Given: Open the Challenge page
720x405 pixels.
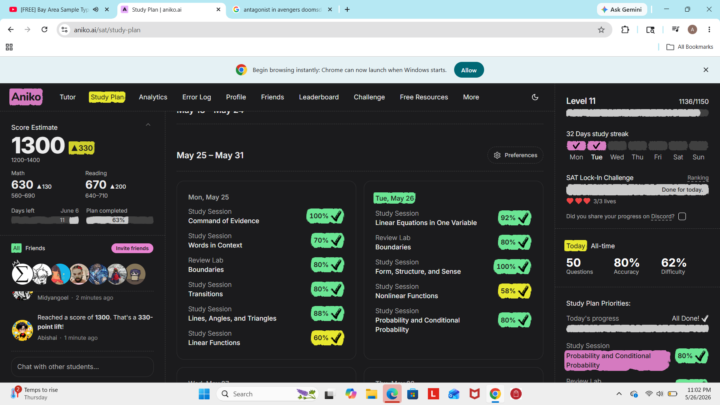Looking at the screenshot, I should tap(369, 97).
